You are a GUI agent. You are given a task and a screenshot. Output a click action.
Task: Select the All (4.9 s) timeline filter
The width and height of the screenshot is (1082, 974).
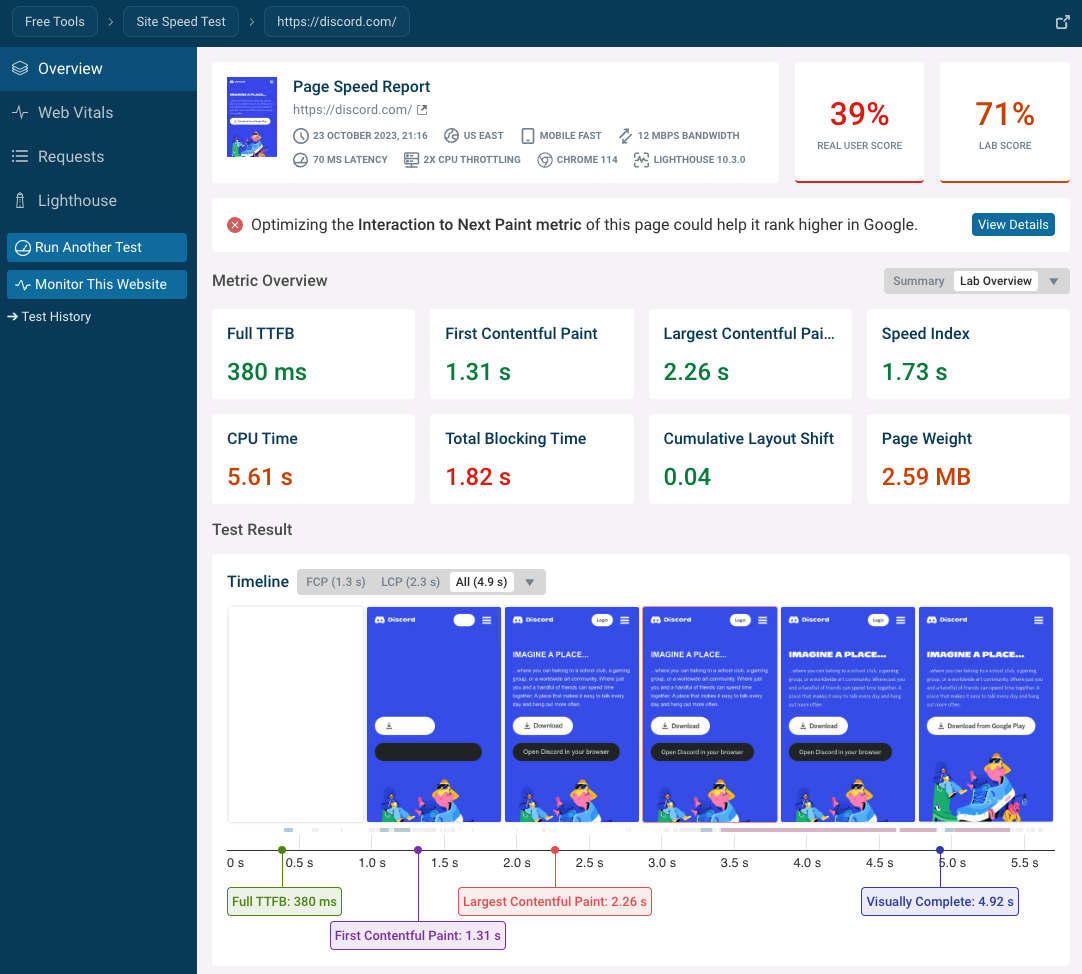[x=481, y=582]
